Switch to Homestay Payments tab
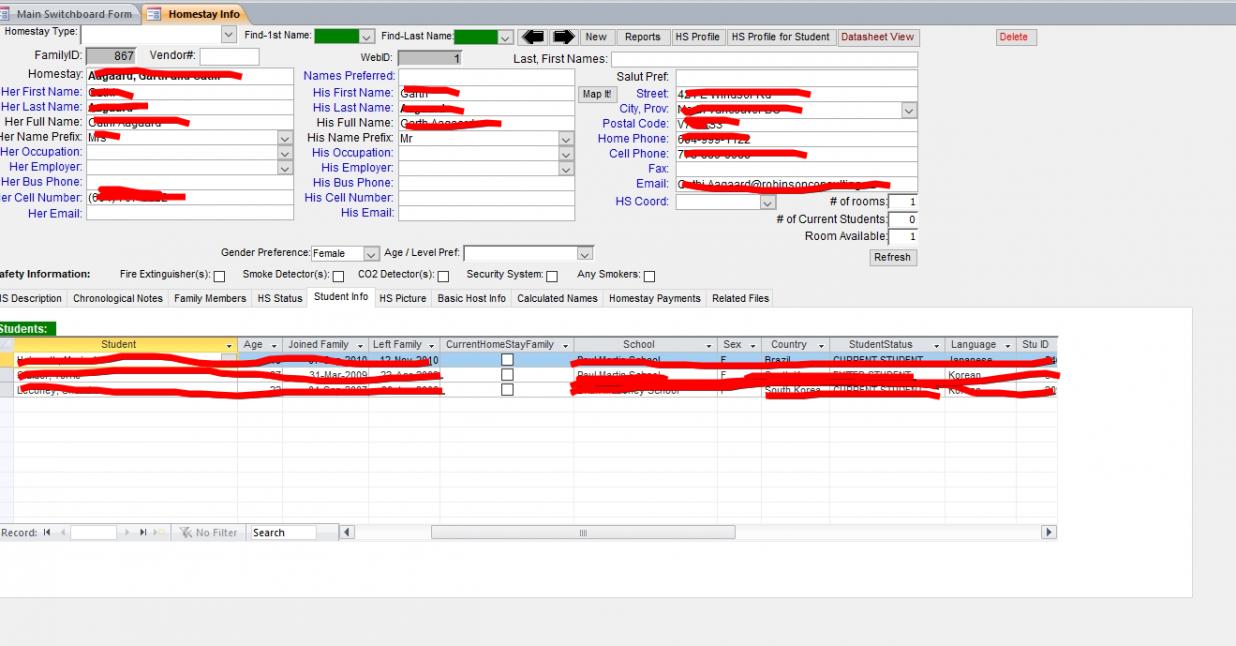 click(x=655, y=298)
